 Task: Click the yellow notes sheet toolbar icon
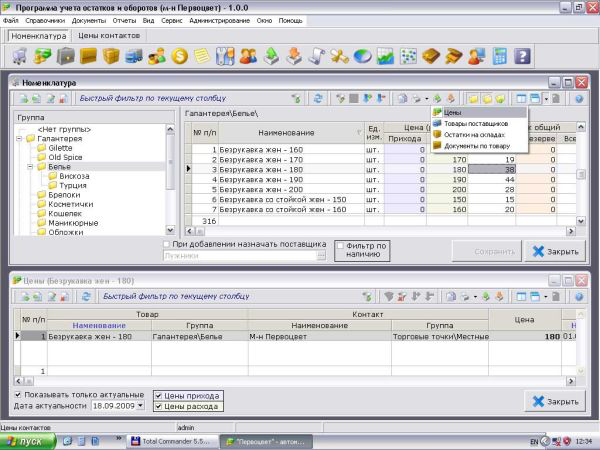coord(202,57)
